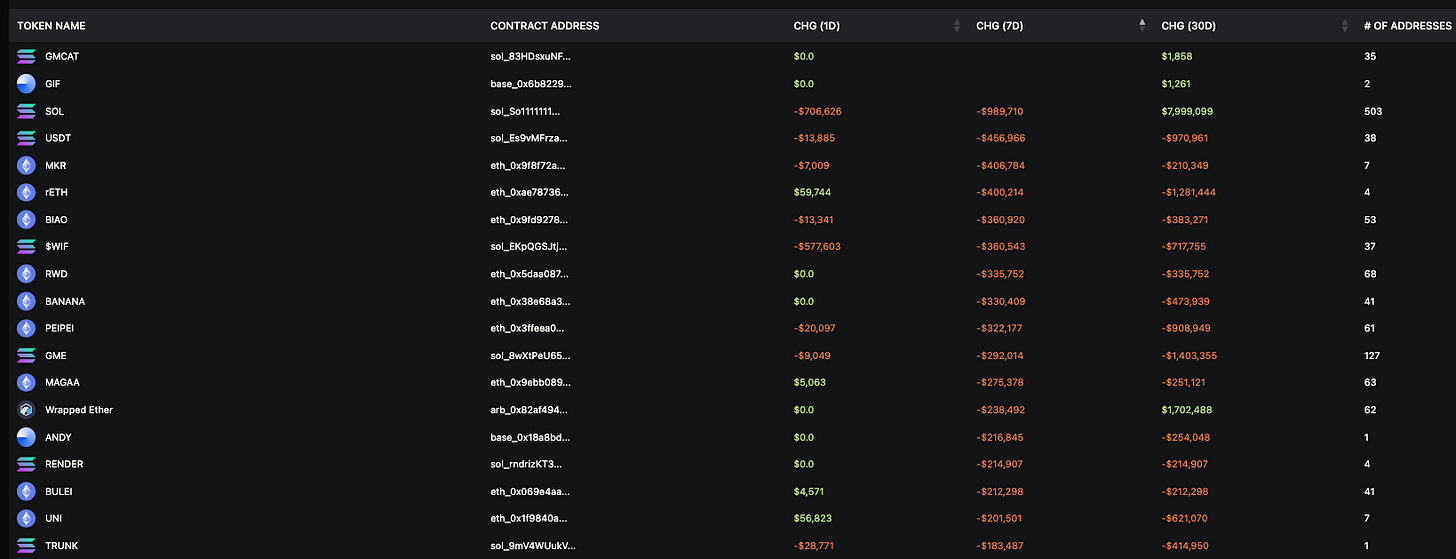The height and width of the screenshot is (559, 1456).
Task: Click the BIAO Ethereum token icon
Action: 26,219
